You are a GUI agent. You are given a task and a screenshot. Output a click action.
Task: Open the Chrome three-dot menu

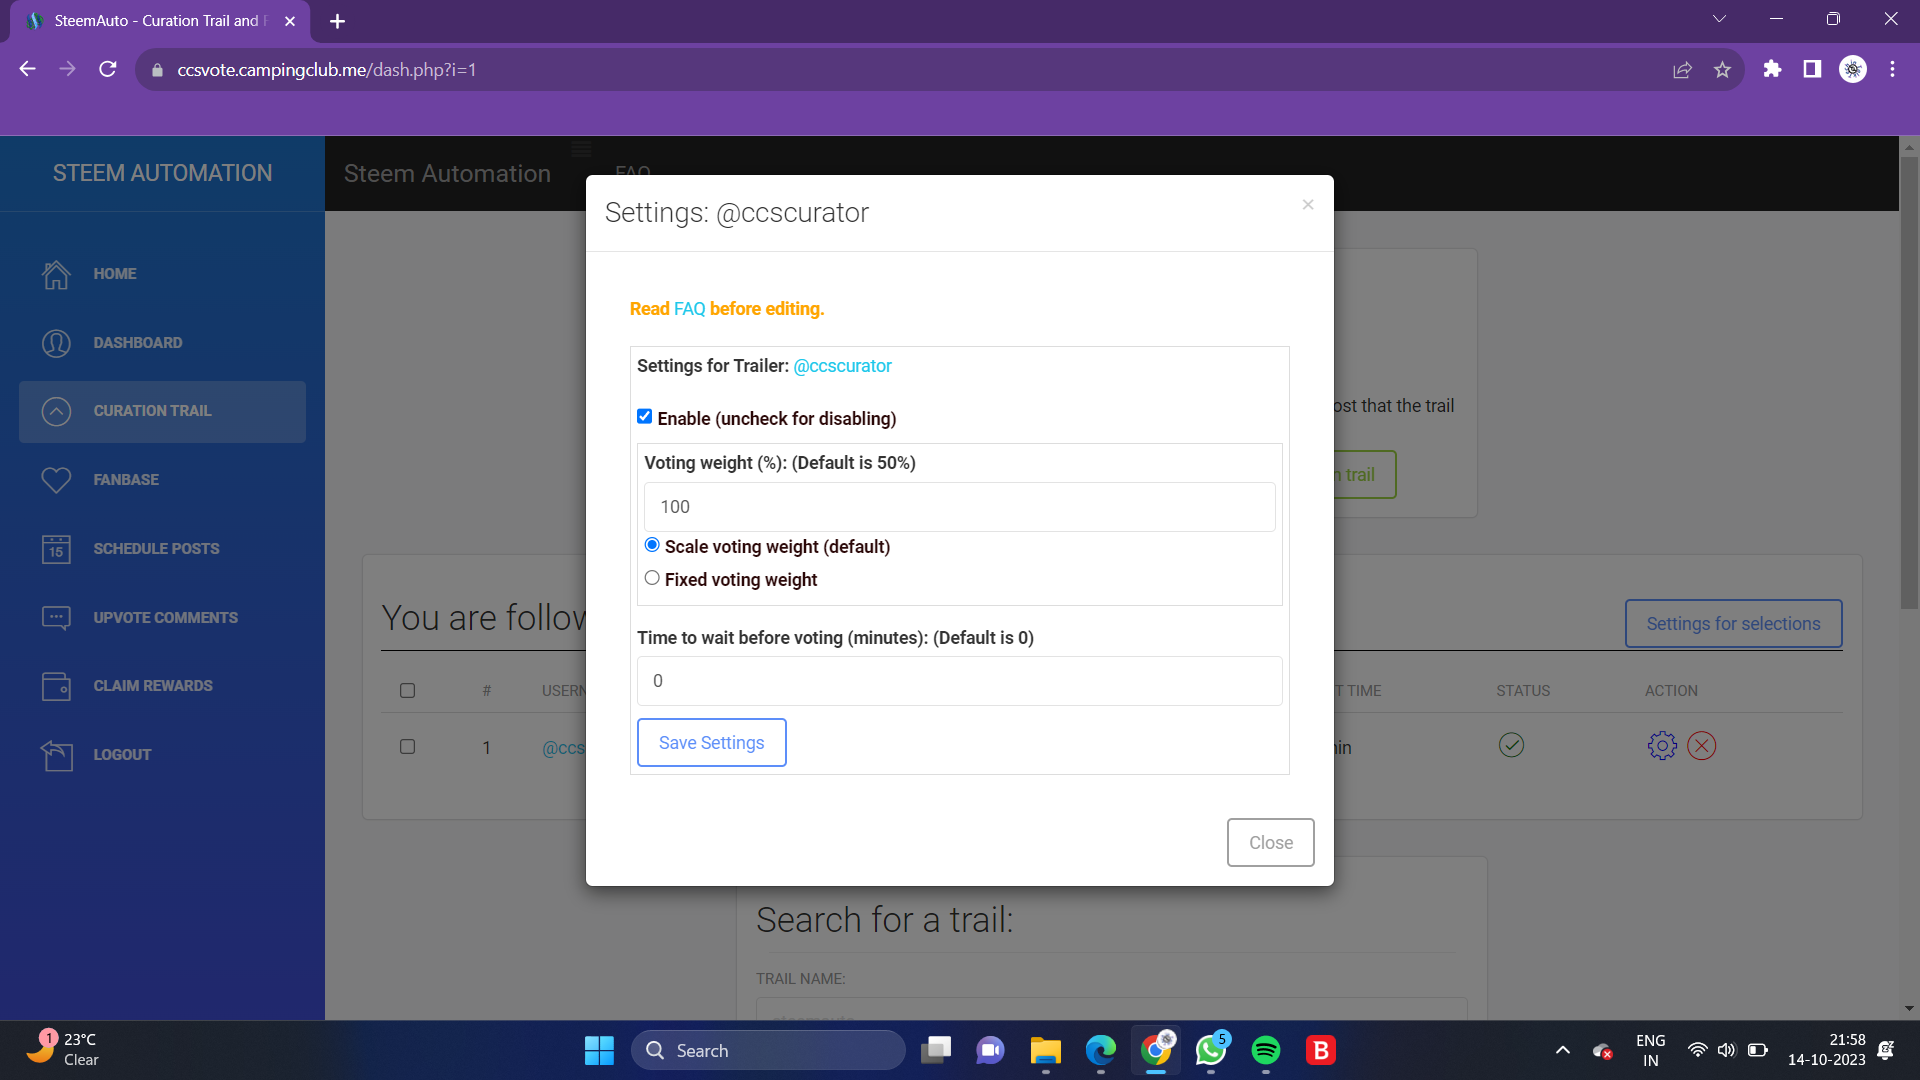(1892, 70)
